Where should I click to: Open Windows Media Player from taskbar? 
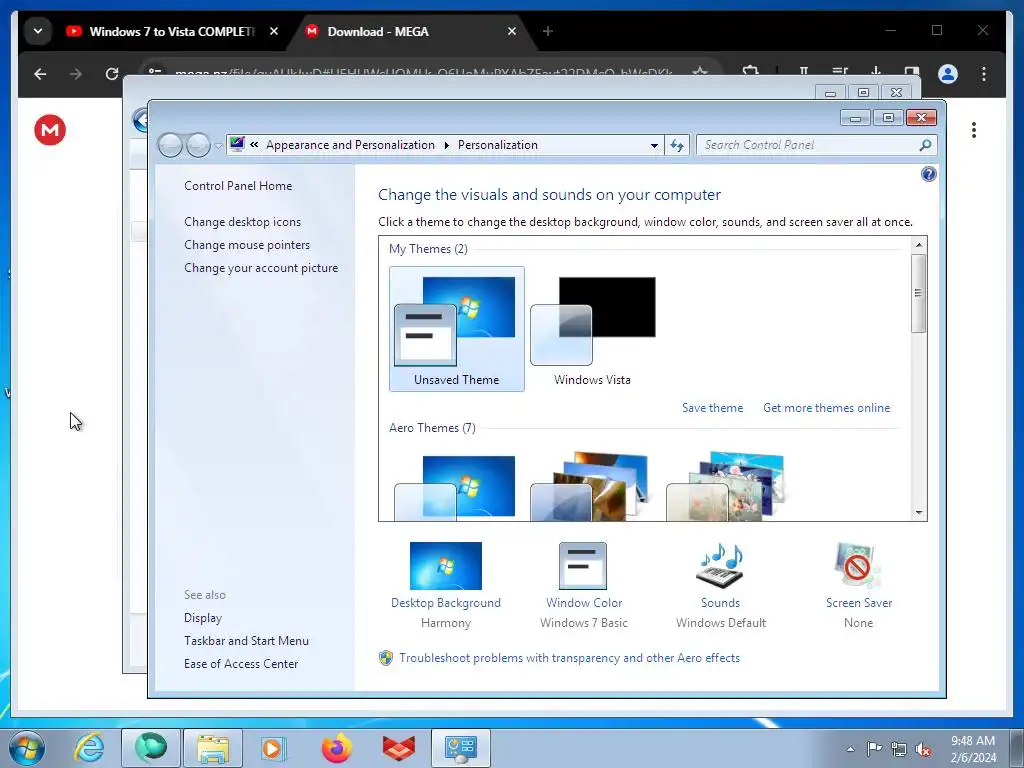(x=274, y=748)
